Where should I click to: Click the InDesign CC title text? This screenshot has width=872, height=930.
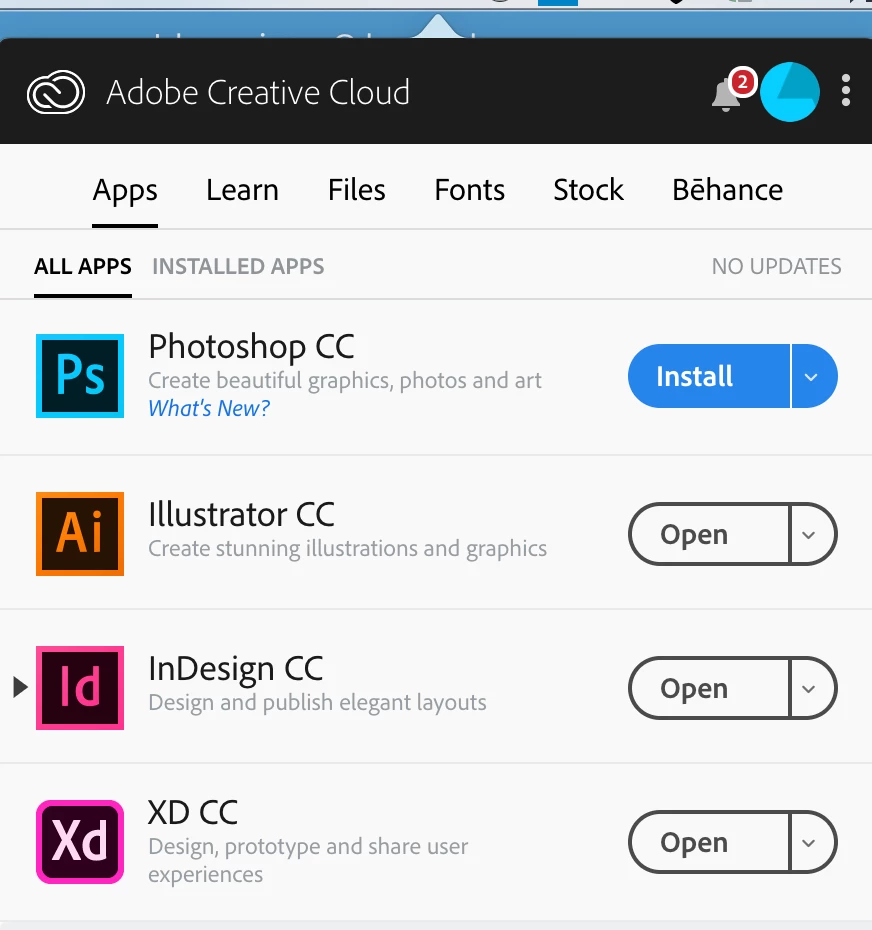[x=235, y=669]
